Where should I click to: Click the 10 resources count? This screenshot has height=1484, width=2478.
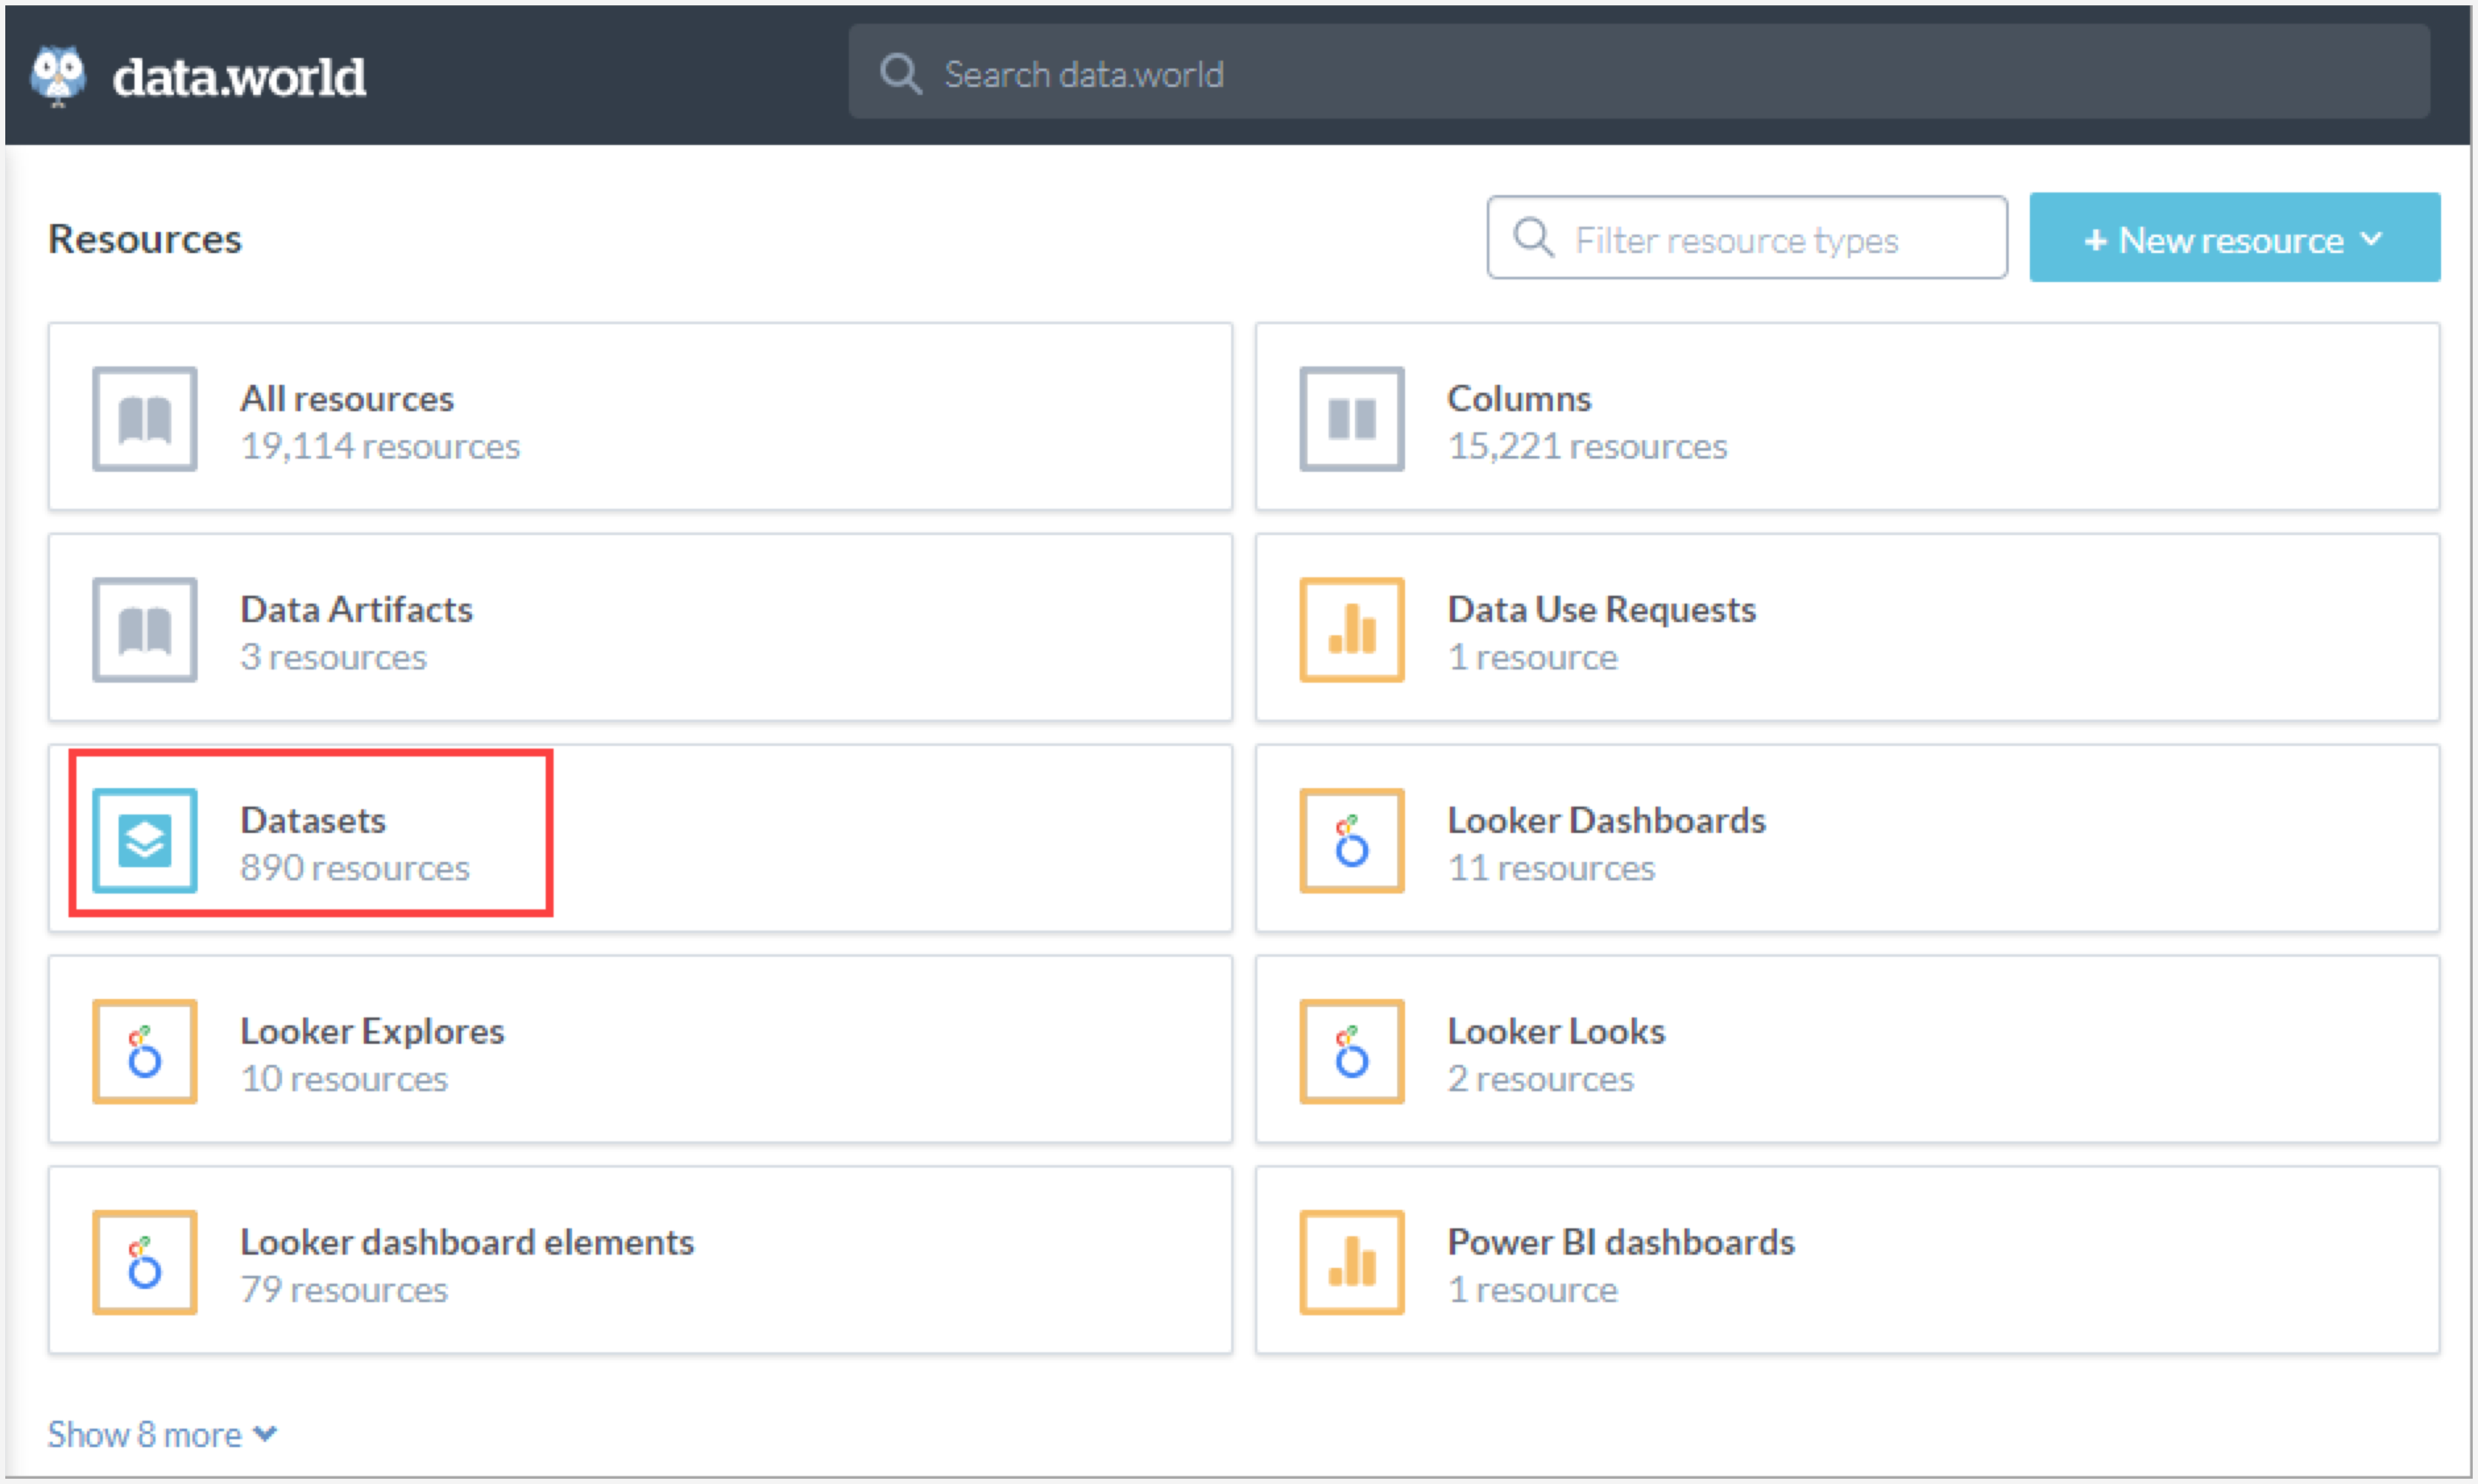pyautogui.click(x=344, y=1080)
